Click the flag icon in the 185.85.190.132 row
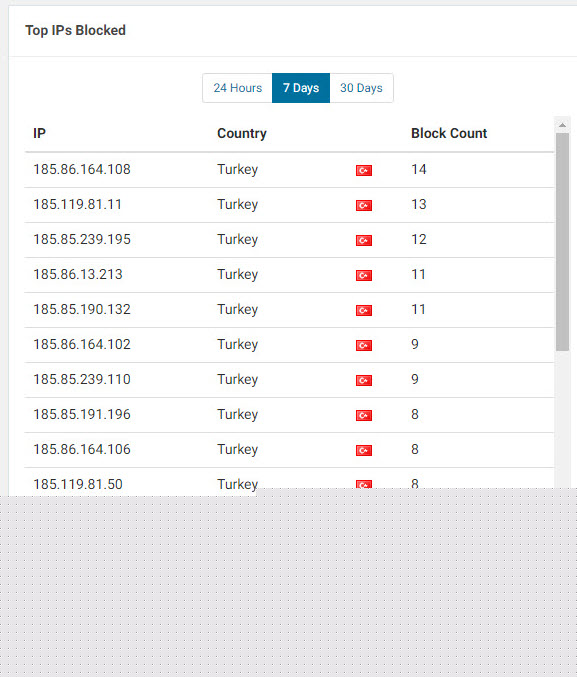 point(364,310)
